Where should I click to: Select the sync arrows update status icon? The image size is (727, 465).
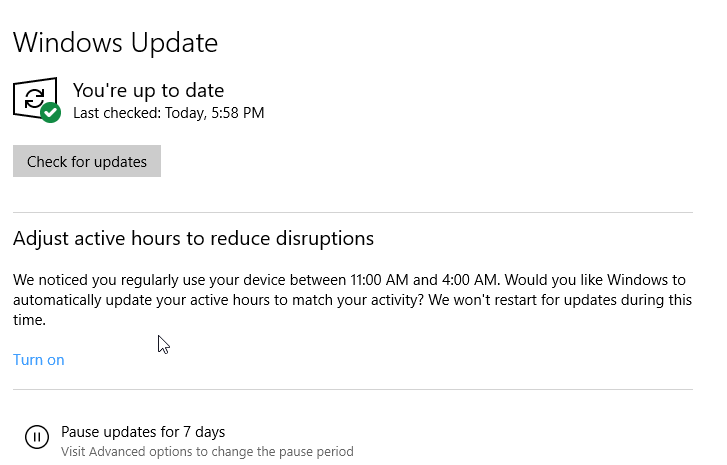pos(35,98)
